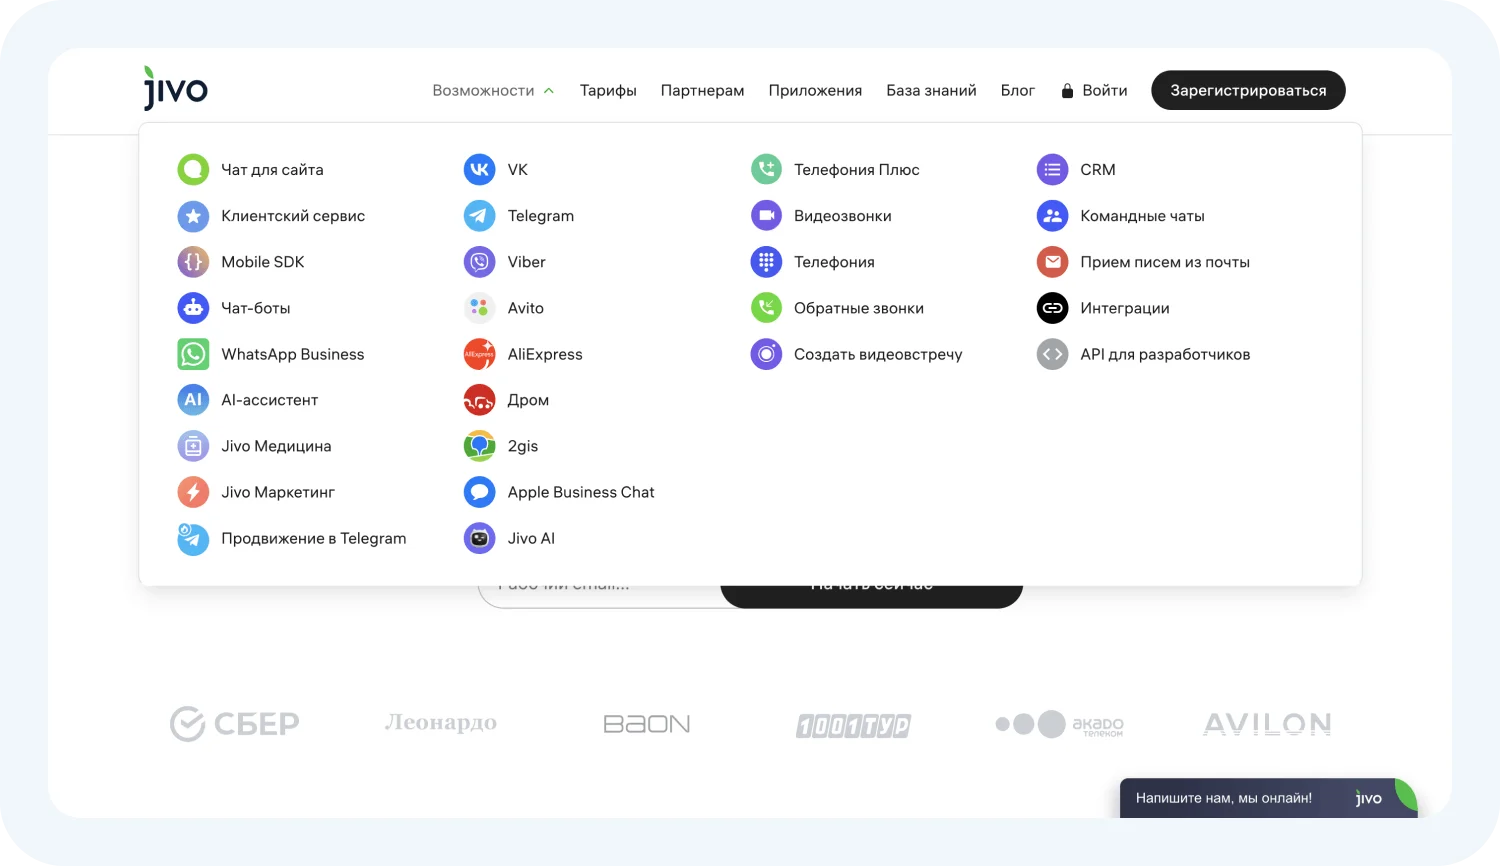
Task: Click the Прием писем из почты envelope icon
Action: (x=1053, y=262)
